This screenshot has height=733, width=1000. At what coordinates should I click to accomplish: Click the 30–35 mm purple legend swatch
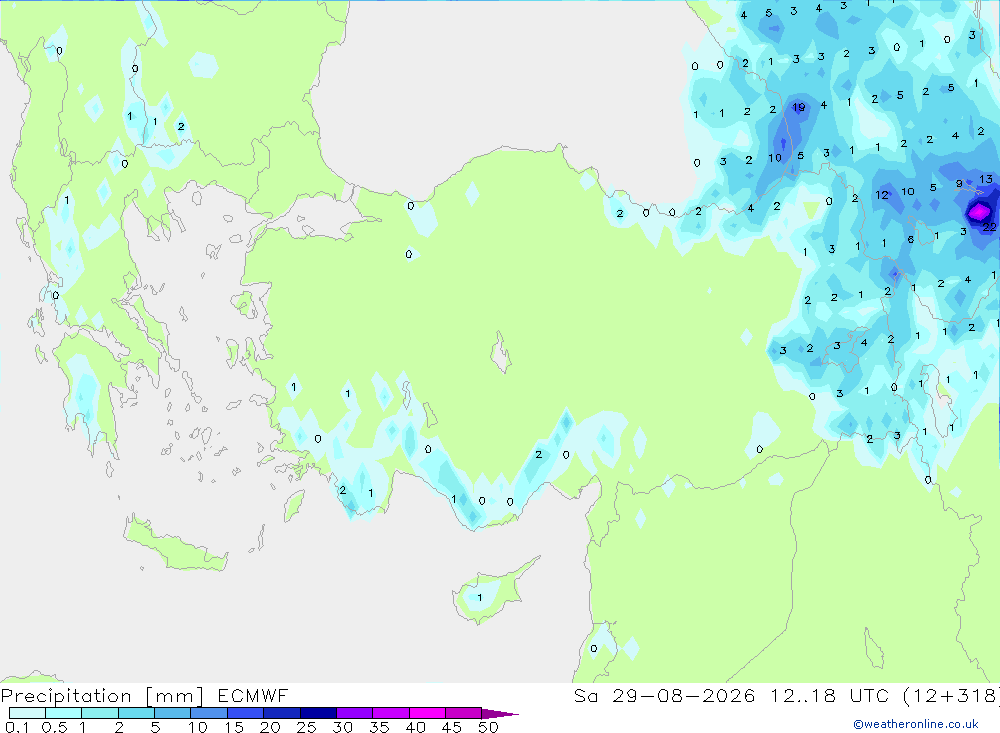(x=355, y=713)
